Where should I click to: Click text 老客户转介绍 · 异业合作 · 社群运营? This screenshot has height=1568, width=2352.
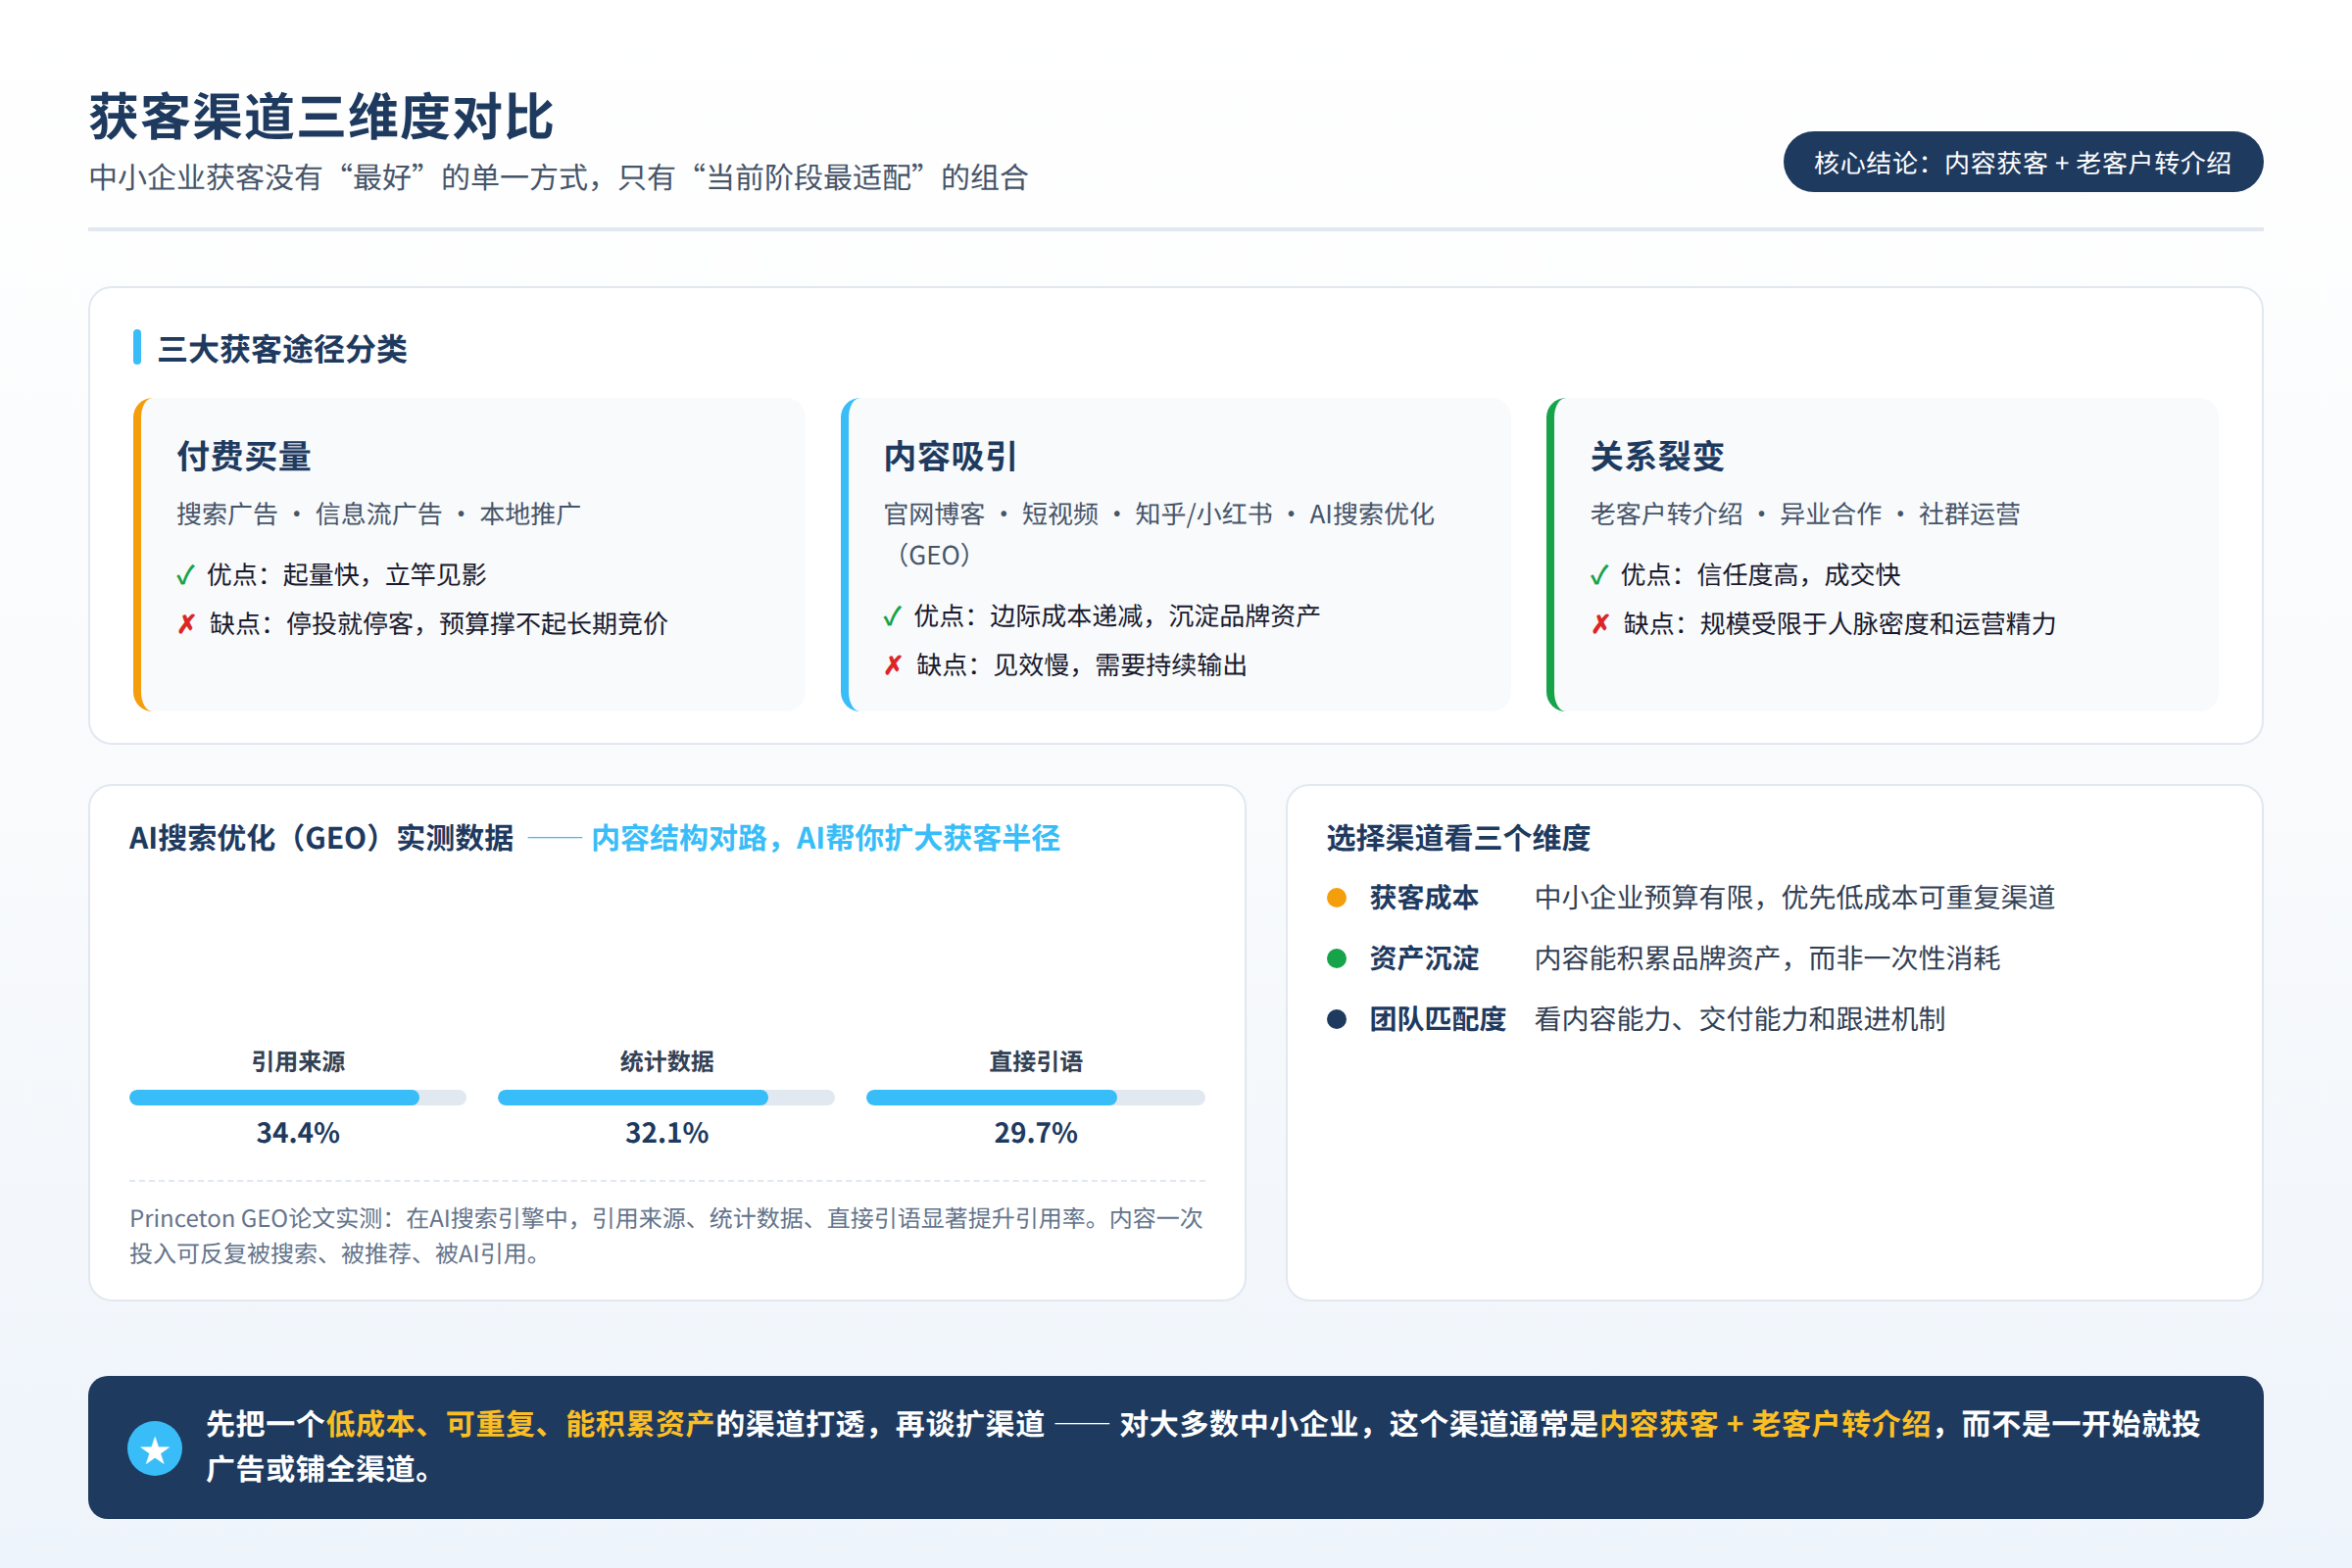1805,514
